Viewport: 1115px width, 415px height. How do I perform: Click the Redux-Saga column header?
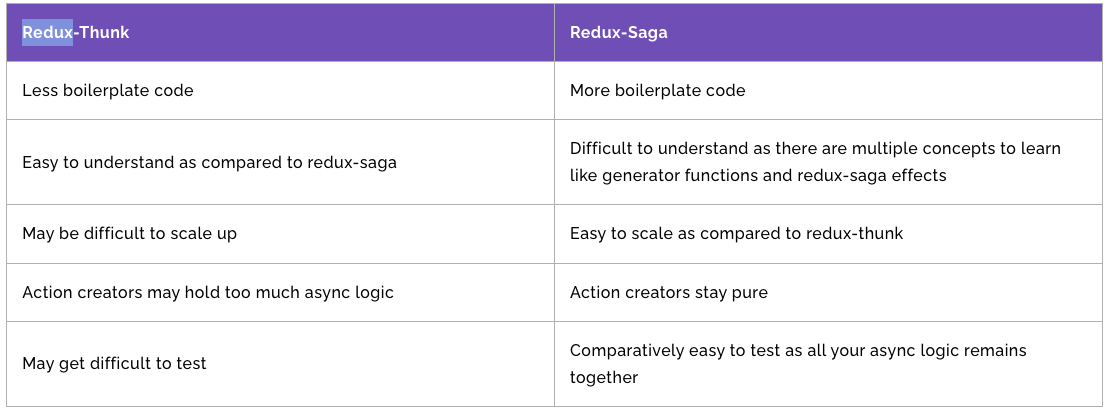point(828,33)
